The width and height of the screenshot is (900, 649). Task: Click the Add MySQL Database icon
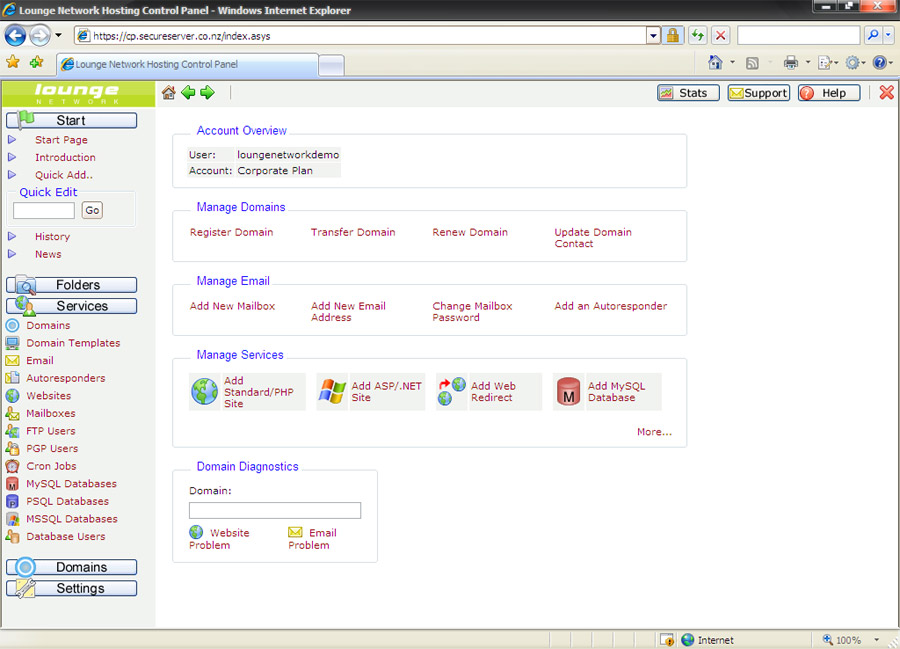tap(569, 391)
